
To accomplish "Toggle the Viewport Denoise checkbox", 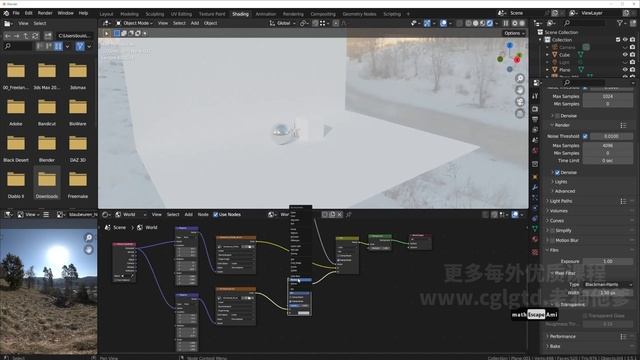I will tap(557, 116).
